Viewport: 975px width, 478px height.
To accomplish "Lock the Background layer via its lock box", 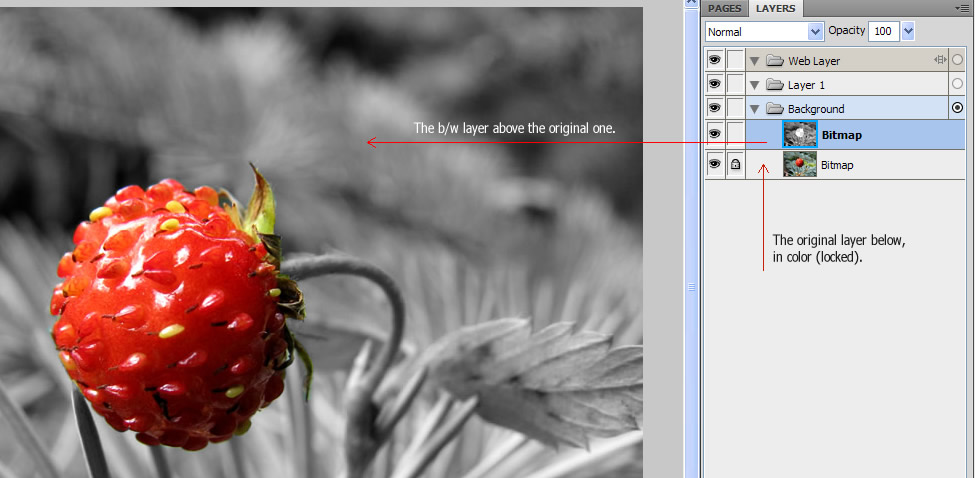I will (735, 108).
